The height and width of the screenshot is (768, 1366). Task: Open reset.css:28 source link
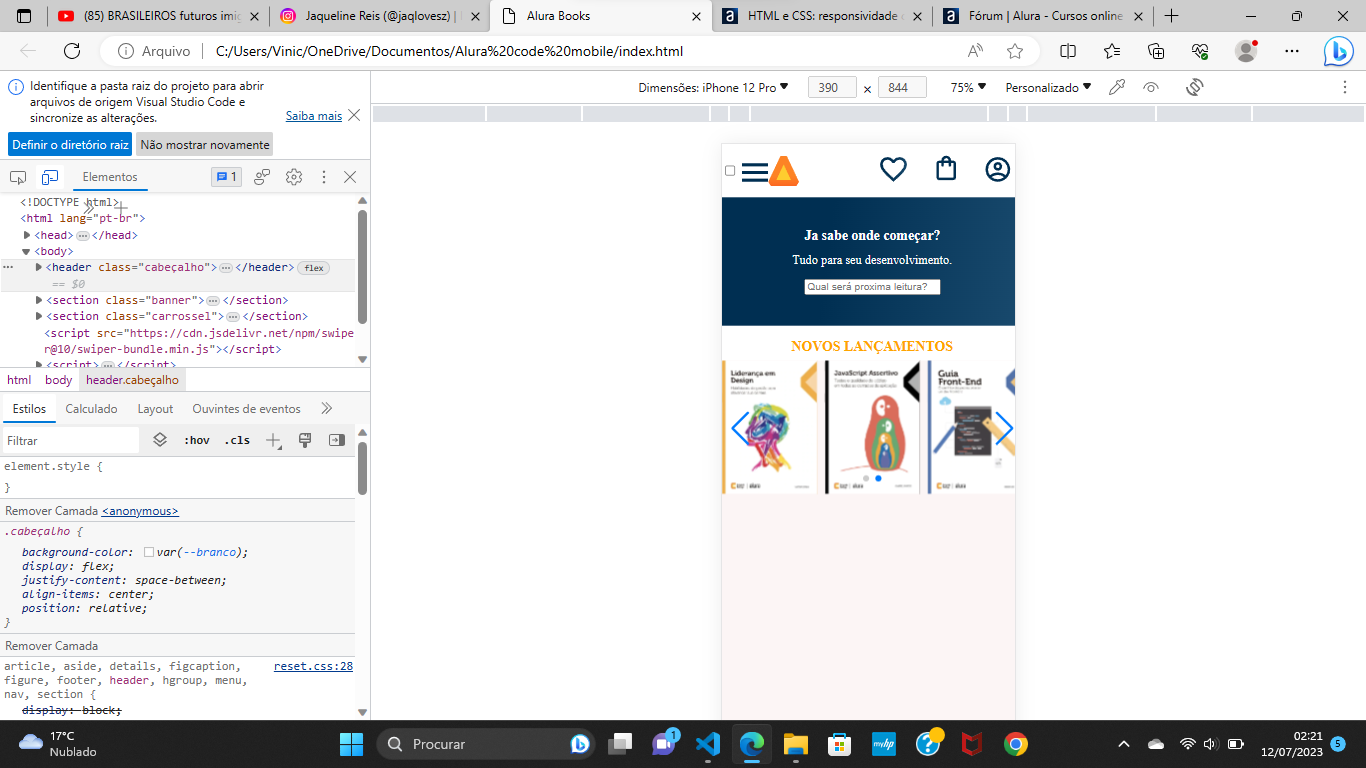[313, 666]
